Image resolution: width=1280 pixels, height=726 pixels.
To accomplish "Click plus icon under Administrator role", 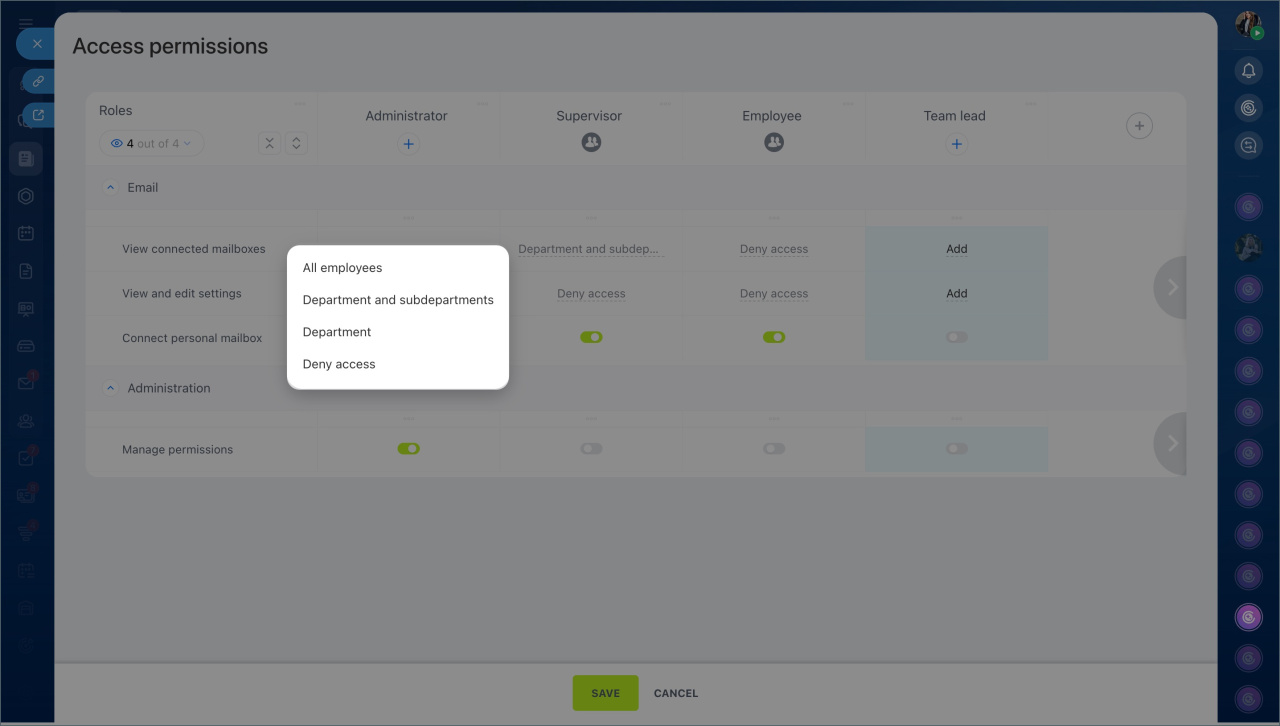I will click(408, 144).
